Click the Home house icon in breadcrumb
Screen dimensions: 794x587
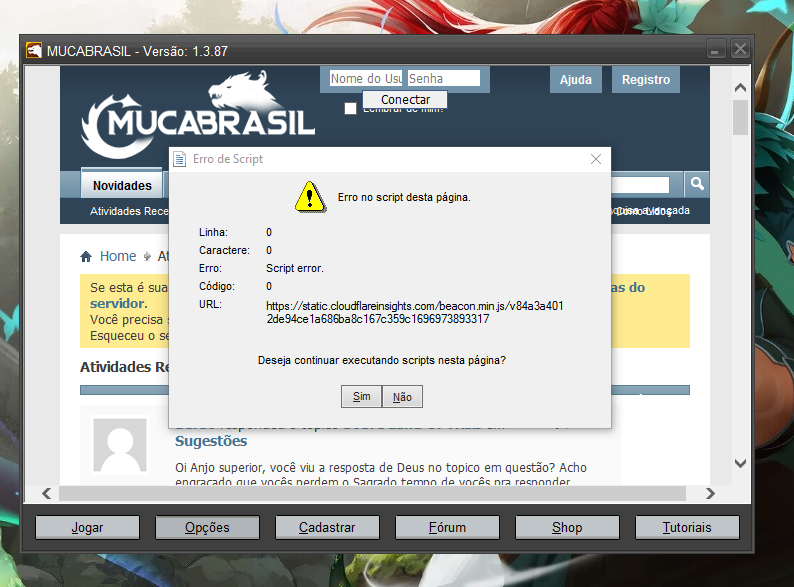(86, 256)
